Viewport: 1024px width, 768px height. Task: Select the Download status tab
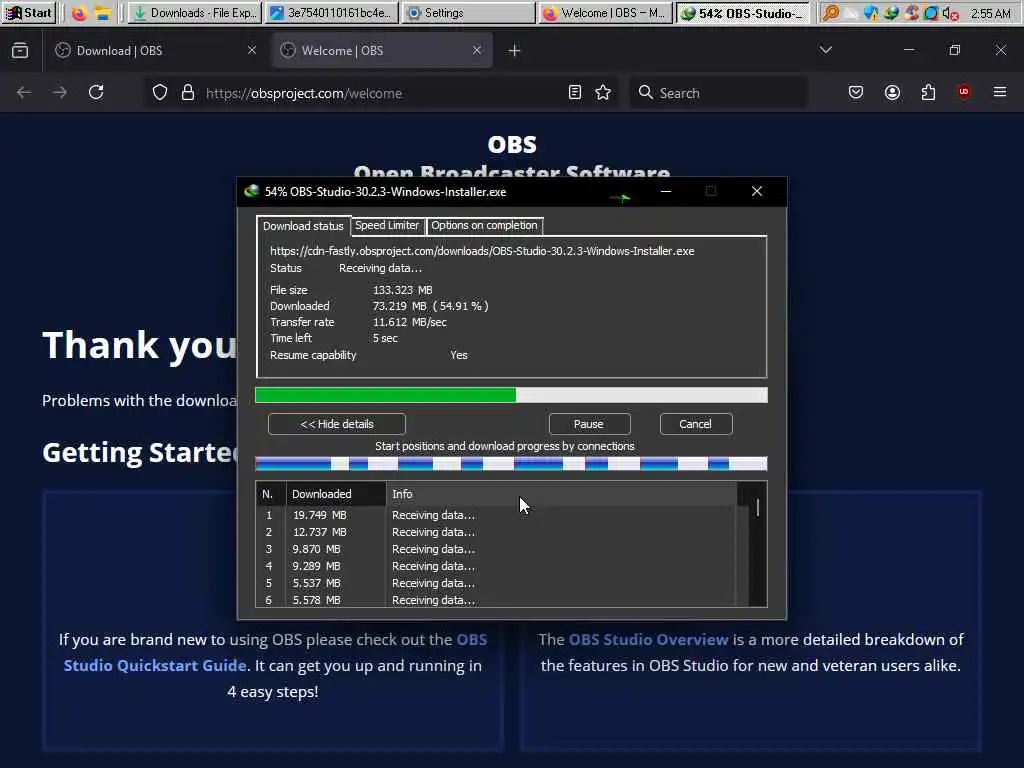(303, 226)
